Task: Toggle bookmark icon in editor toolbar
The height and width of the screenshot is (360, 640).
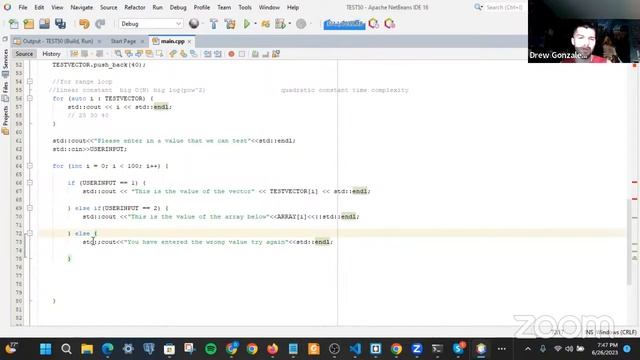Action: point(193,54)
